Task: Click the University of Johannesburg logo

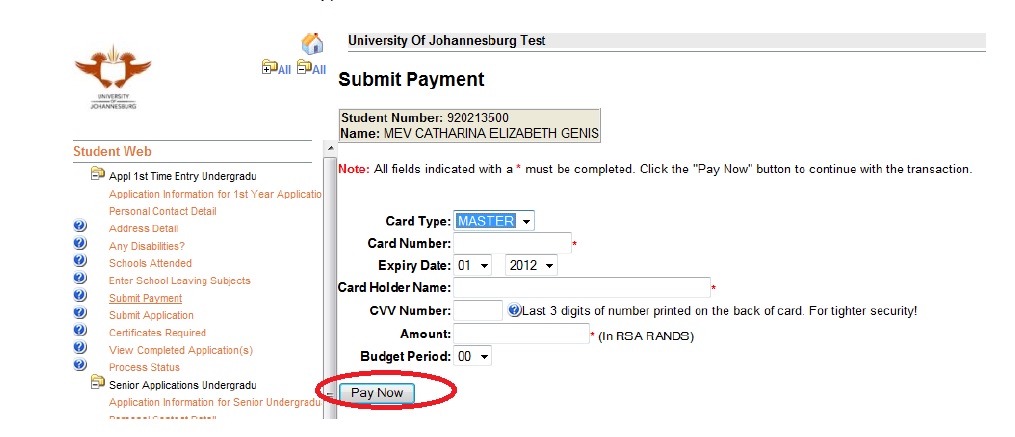Action: pos(113,76)
